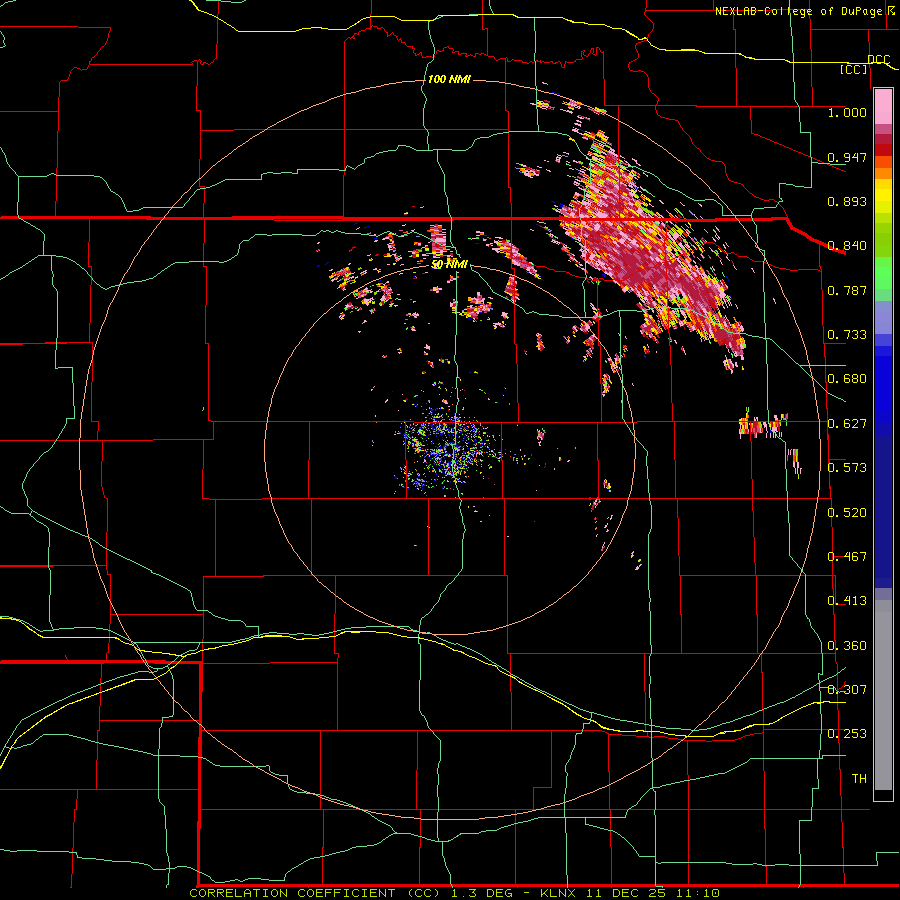The image size is (900, 900).
Task: Pick the gray low-value legend band
Action: point(883,695)
